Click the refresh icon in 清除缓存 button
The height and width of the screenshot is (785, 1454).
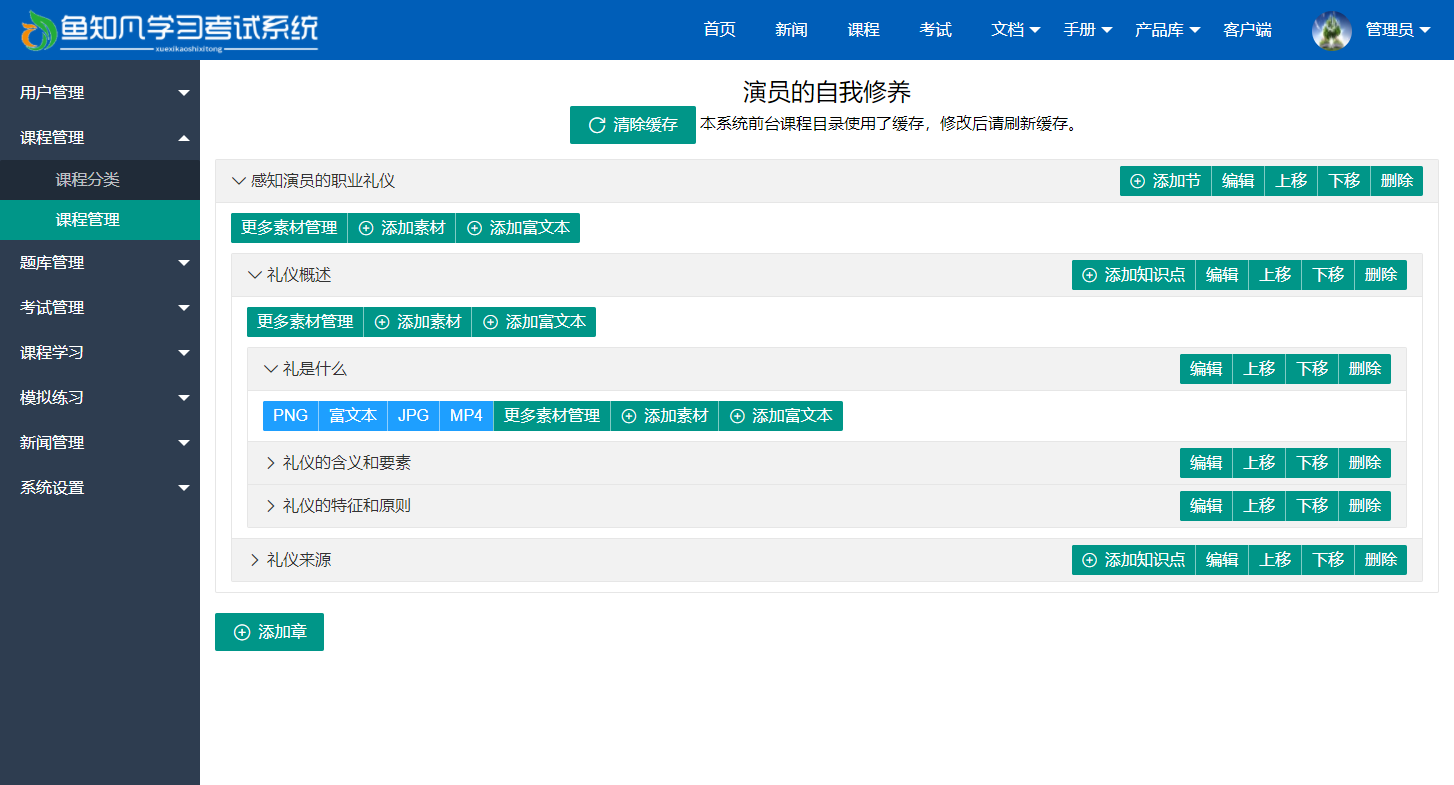pos(597,125)
